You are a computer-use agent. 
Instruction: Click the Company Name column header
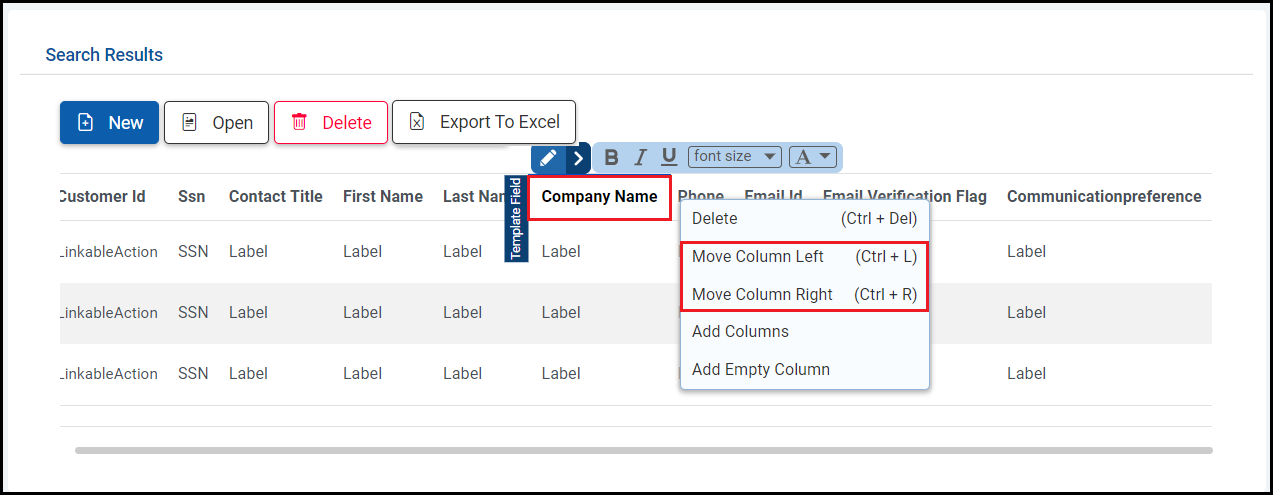pyautogui.click(x=599, y=197)
